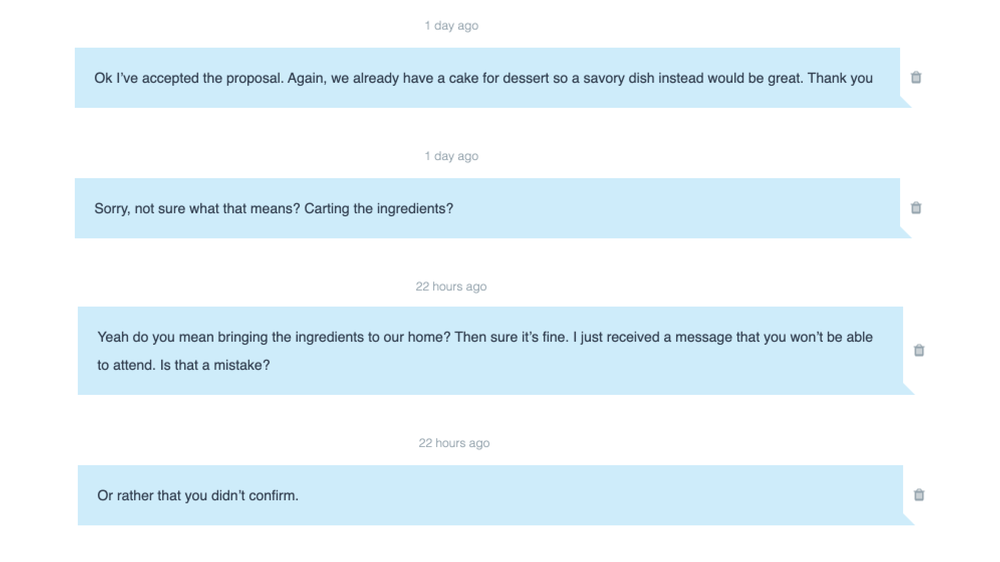Click the bubble tail of the 'Is that a mistake?' message
The image size is (1000, 562).
click(909, 388)
